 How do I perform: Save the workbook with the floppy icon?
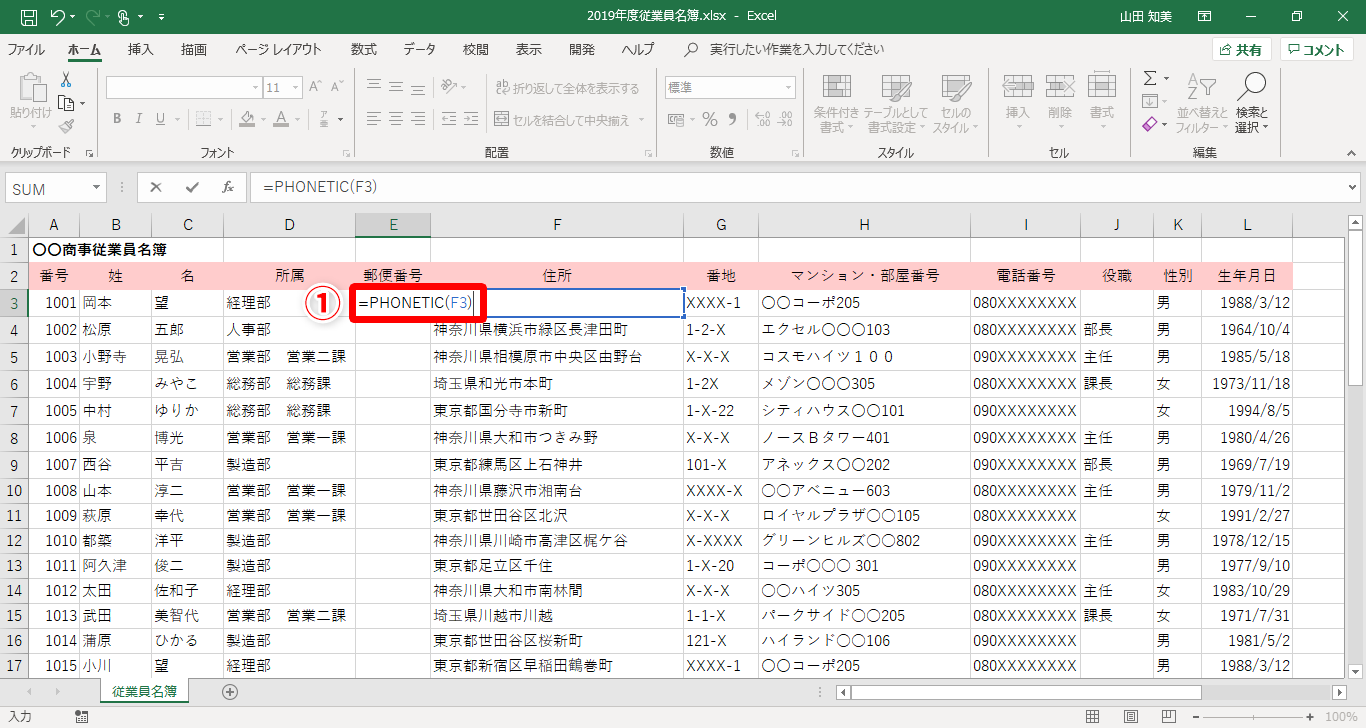point(29,16)
